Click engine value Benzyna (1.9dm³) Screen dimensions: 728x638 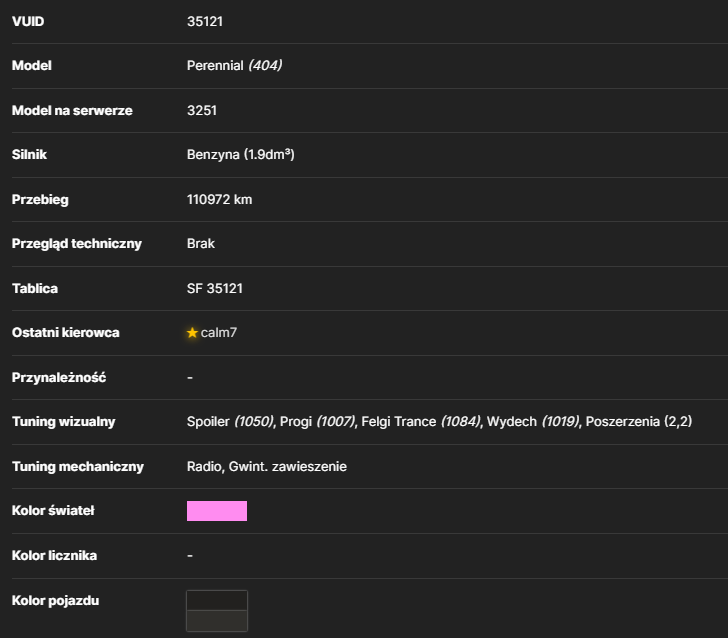click(240, 154)
